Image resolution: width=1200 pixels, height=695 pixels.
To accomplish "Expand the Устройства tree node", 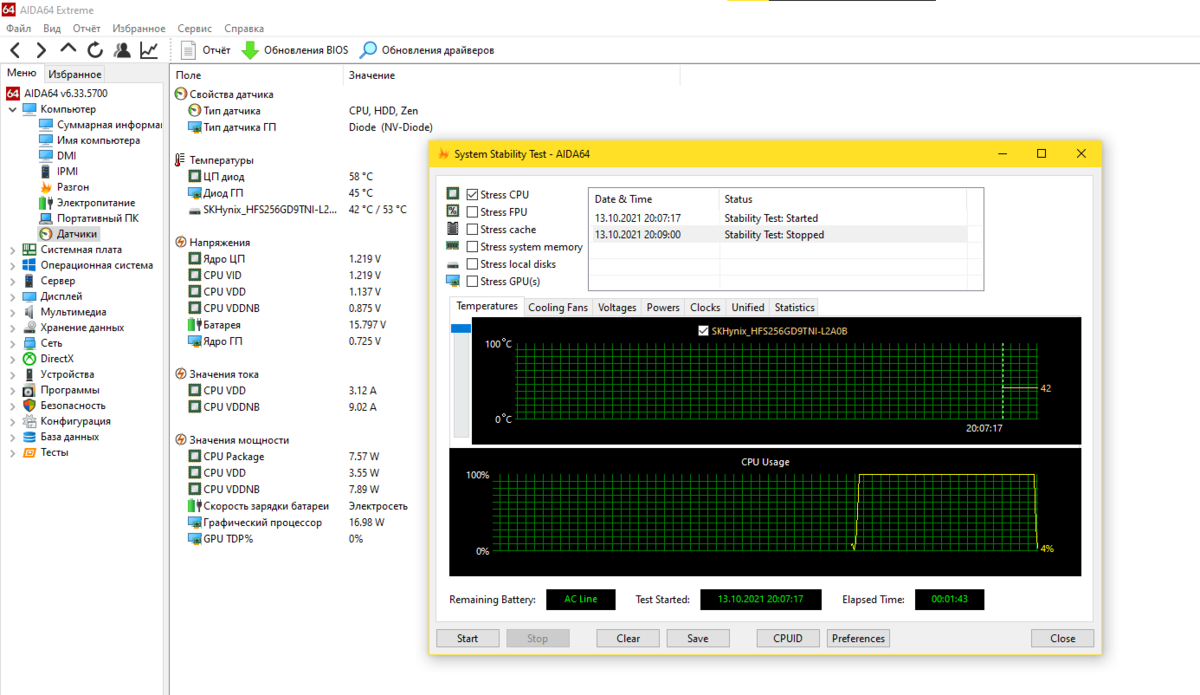I will pos(12,374).
